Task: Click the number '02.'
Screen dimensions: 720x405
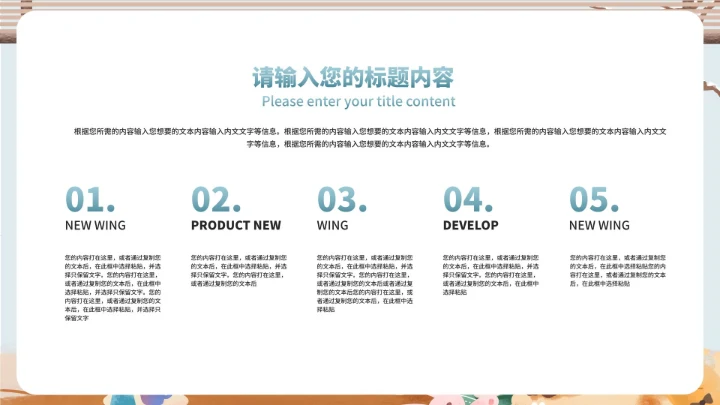Action: point(216,199)
